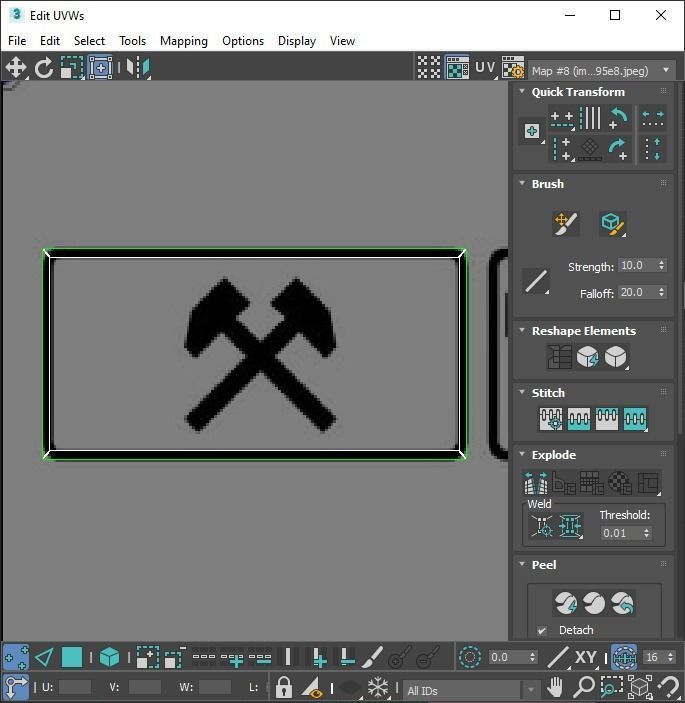Screen dimensions: 685x703
Task: Select the Paint Move brush
Action: click(566, 223)
